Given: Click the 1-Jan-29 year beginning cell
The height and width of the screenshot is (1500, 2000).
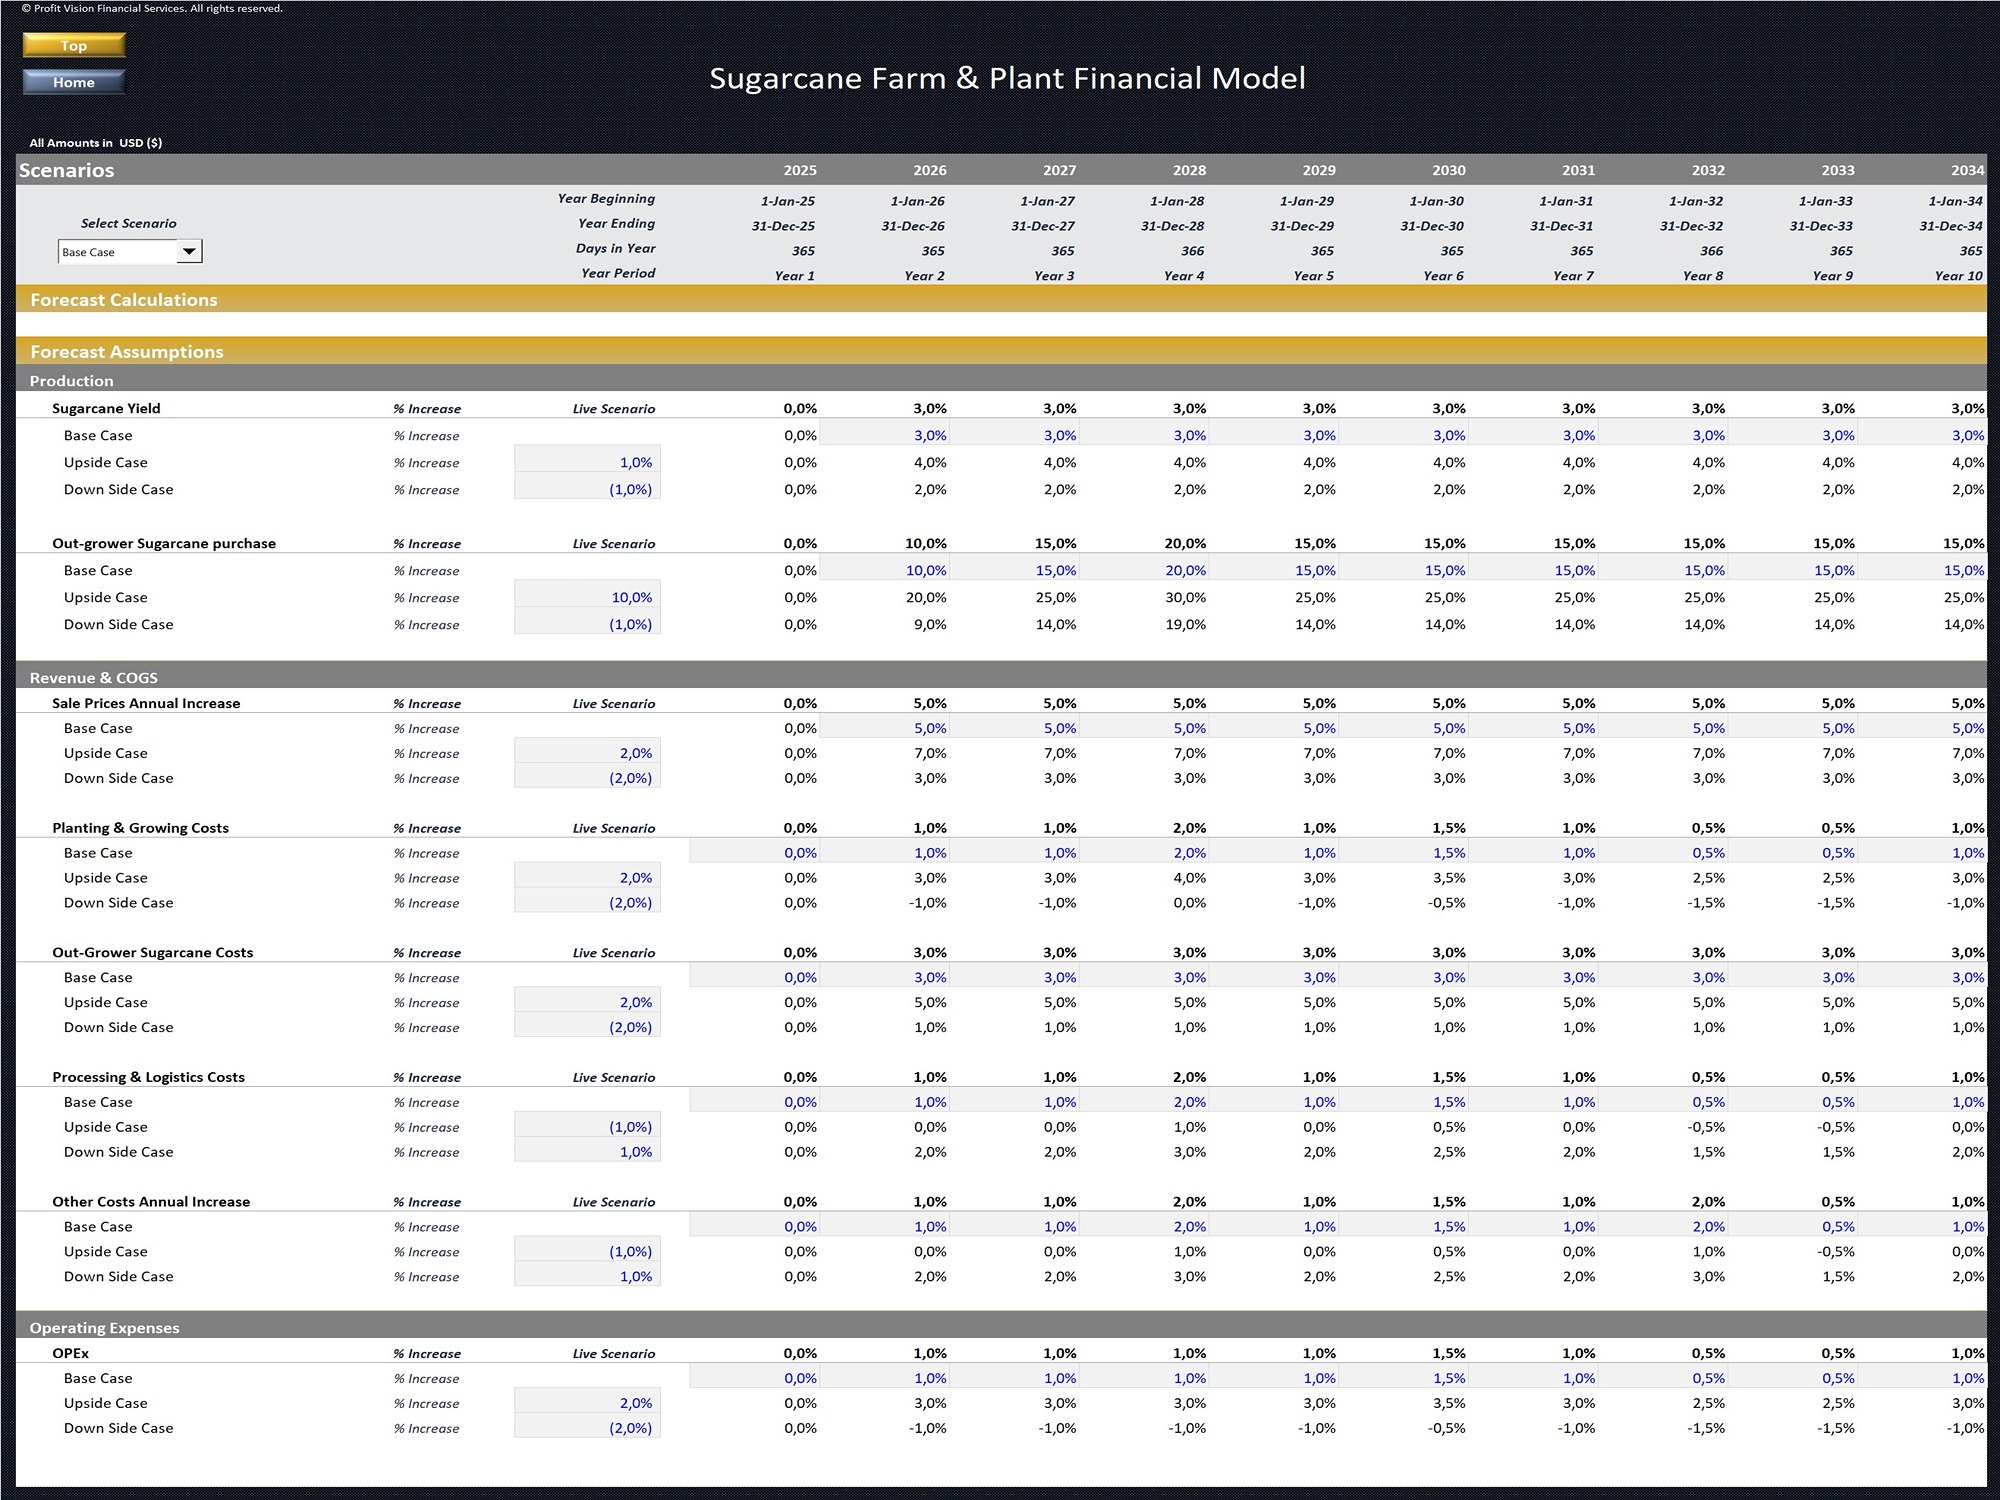Looking at the screenshot, I should (x=1306, y=201).
